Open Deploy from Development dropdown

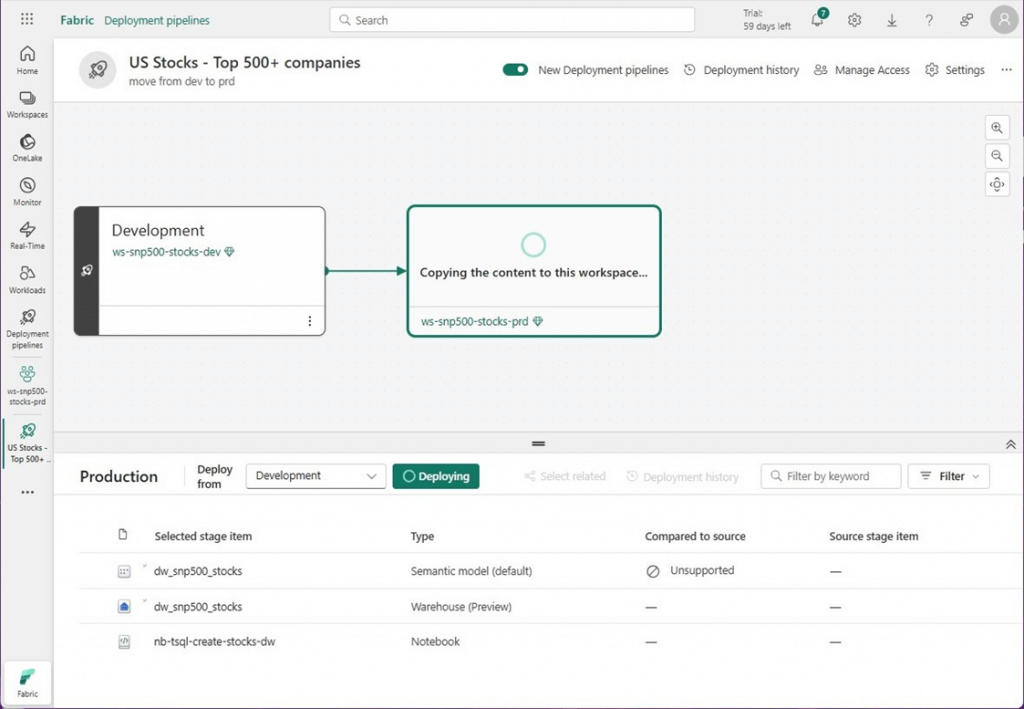tap(316, 476)
